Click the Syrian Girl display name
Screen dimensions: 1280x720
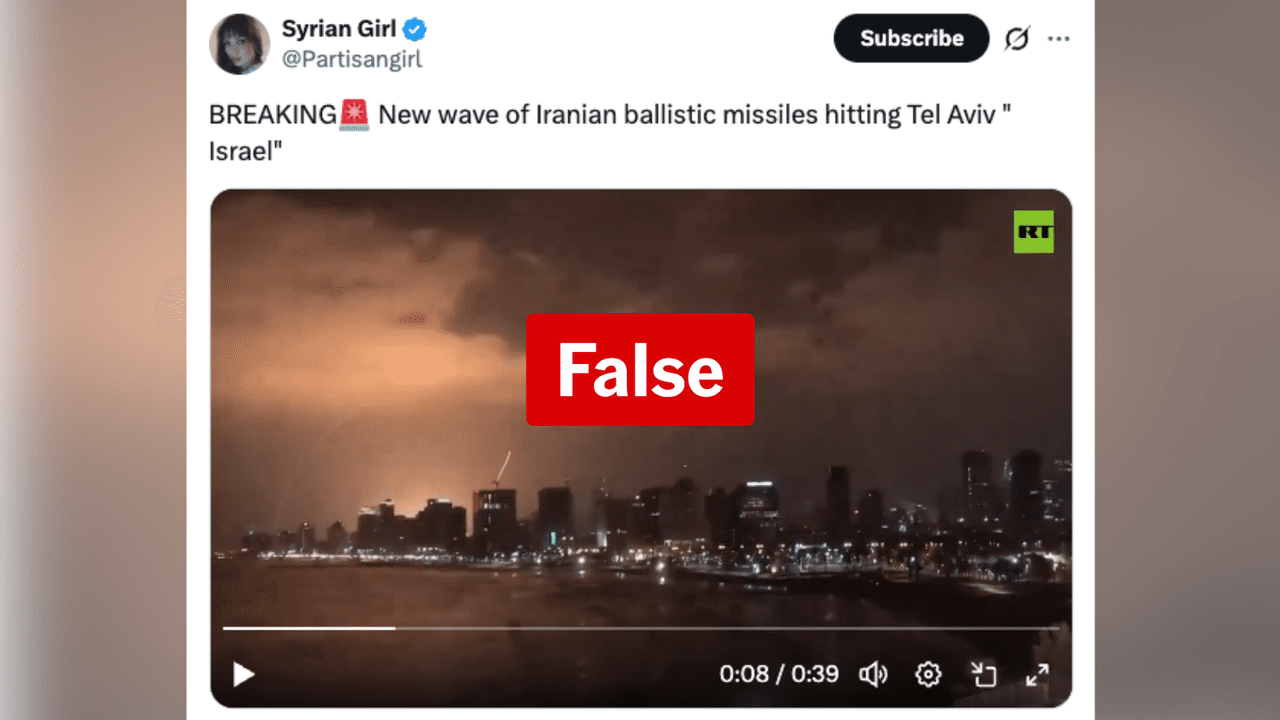[339, 28]
